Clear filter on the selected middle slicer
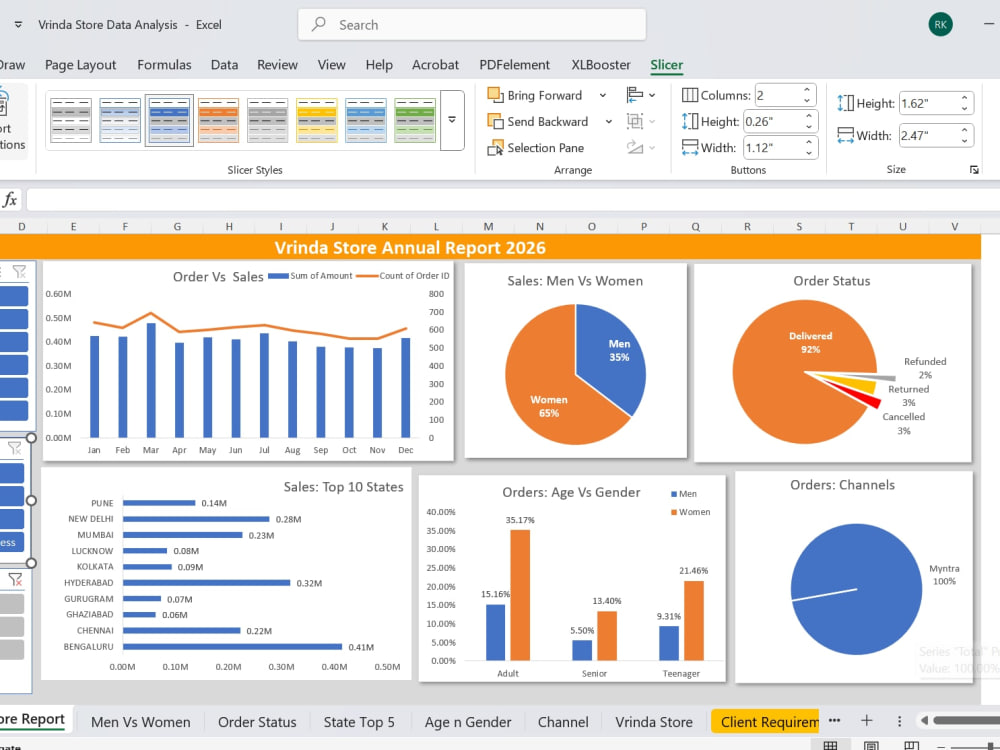Viewport: 1000px width, 750px height. 14,449
